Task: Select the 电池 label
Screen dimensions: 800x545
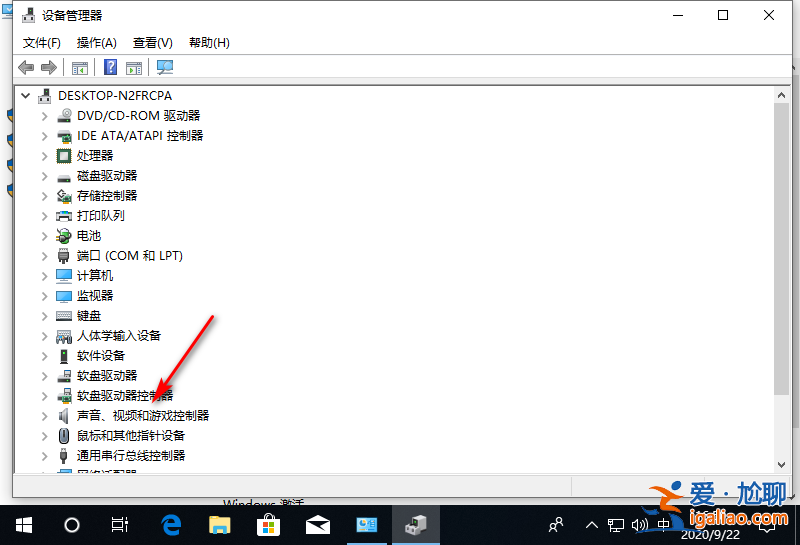Action: (89, 236)
